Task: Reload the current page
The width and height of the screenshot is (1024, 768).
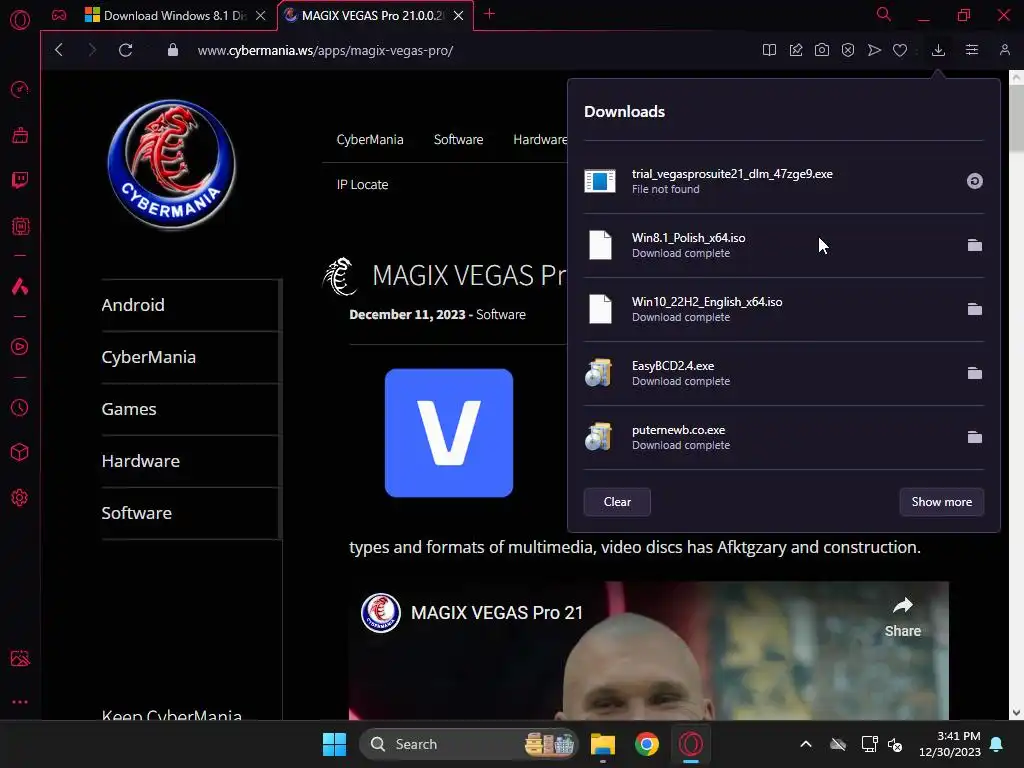Action: (125, 50)
